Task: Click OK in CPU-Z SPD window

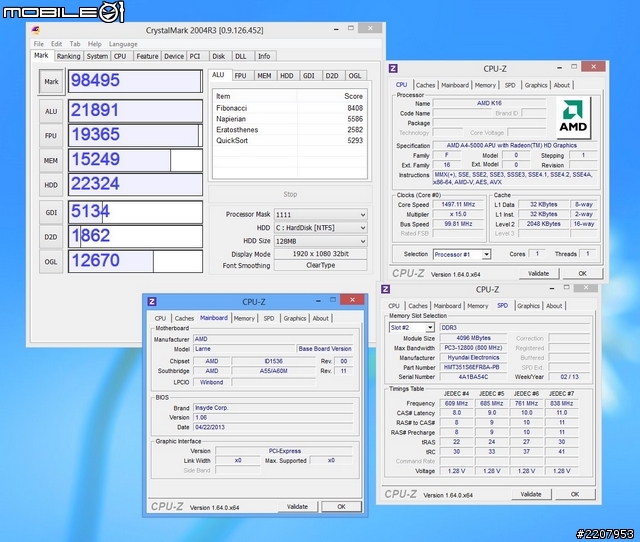Action: [575, 494]
